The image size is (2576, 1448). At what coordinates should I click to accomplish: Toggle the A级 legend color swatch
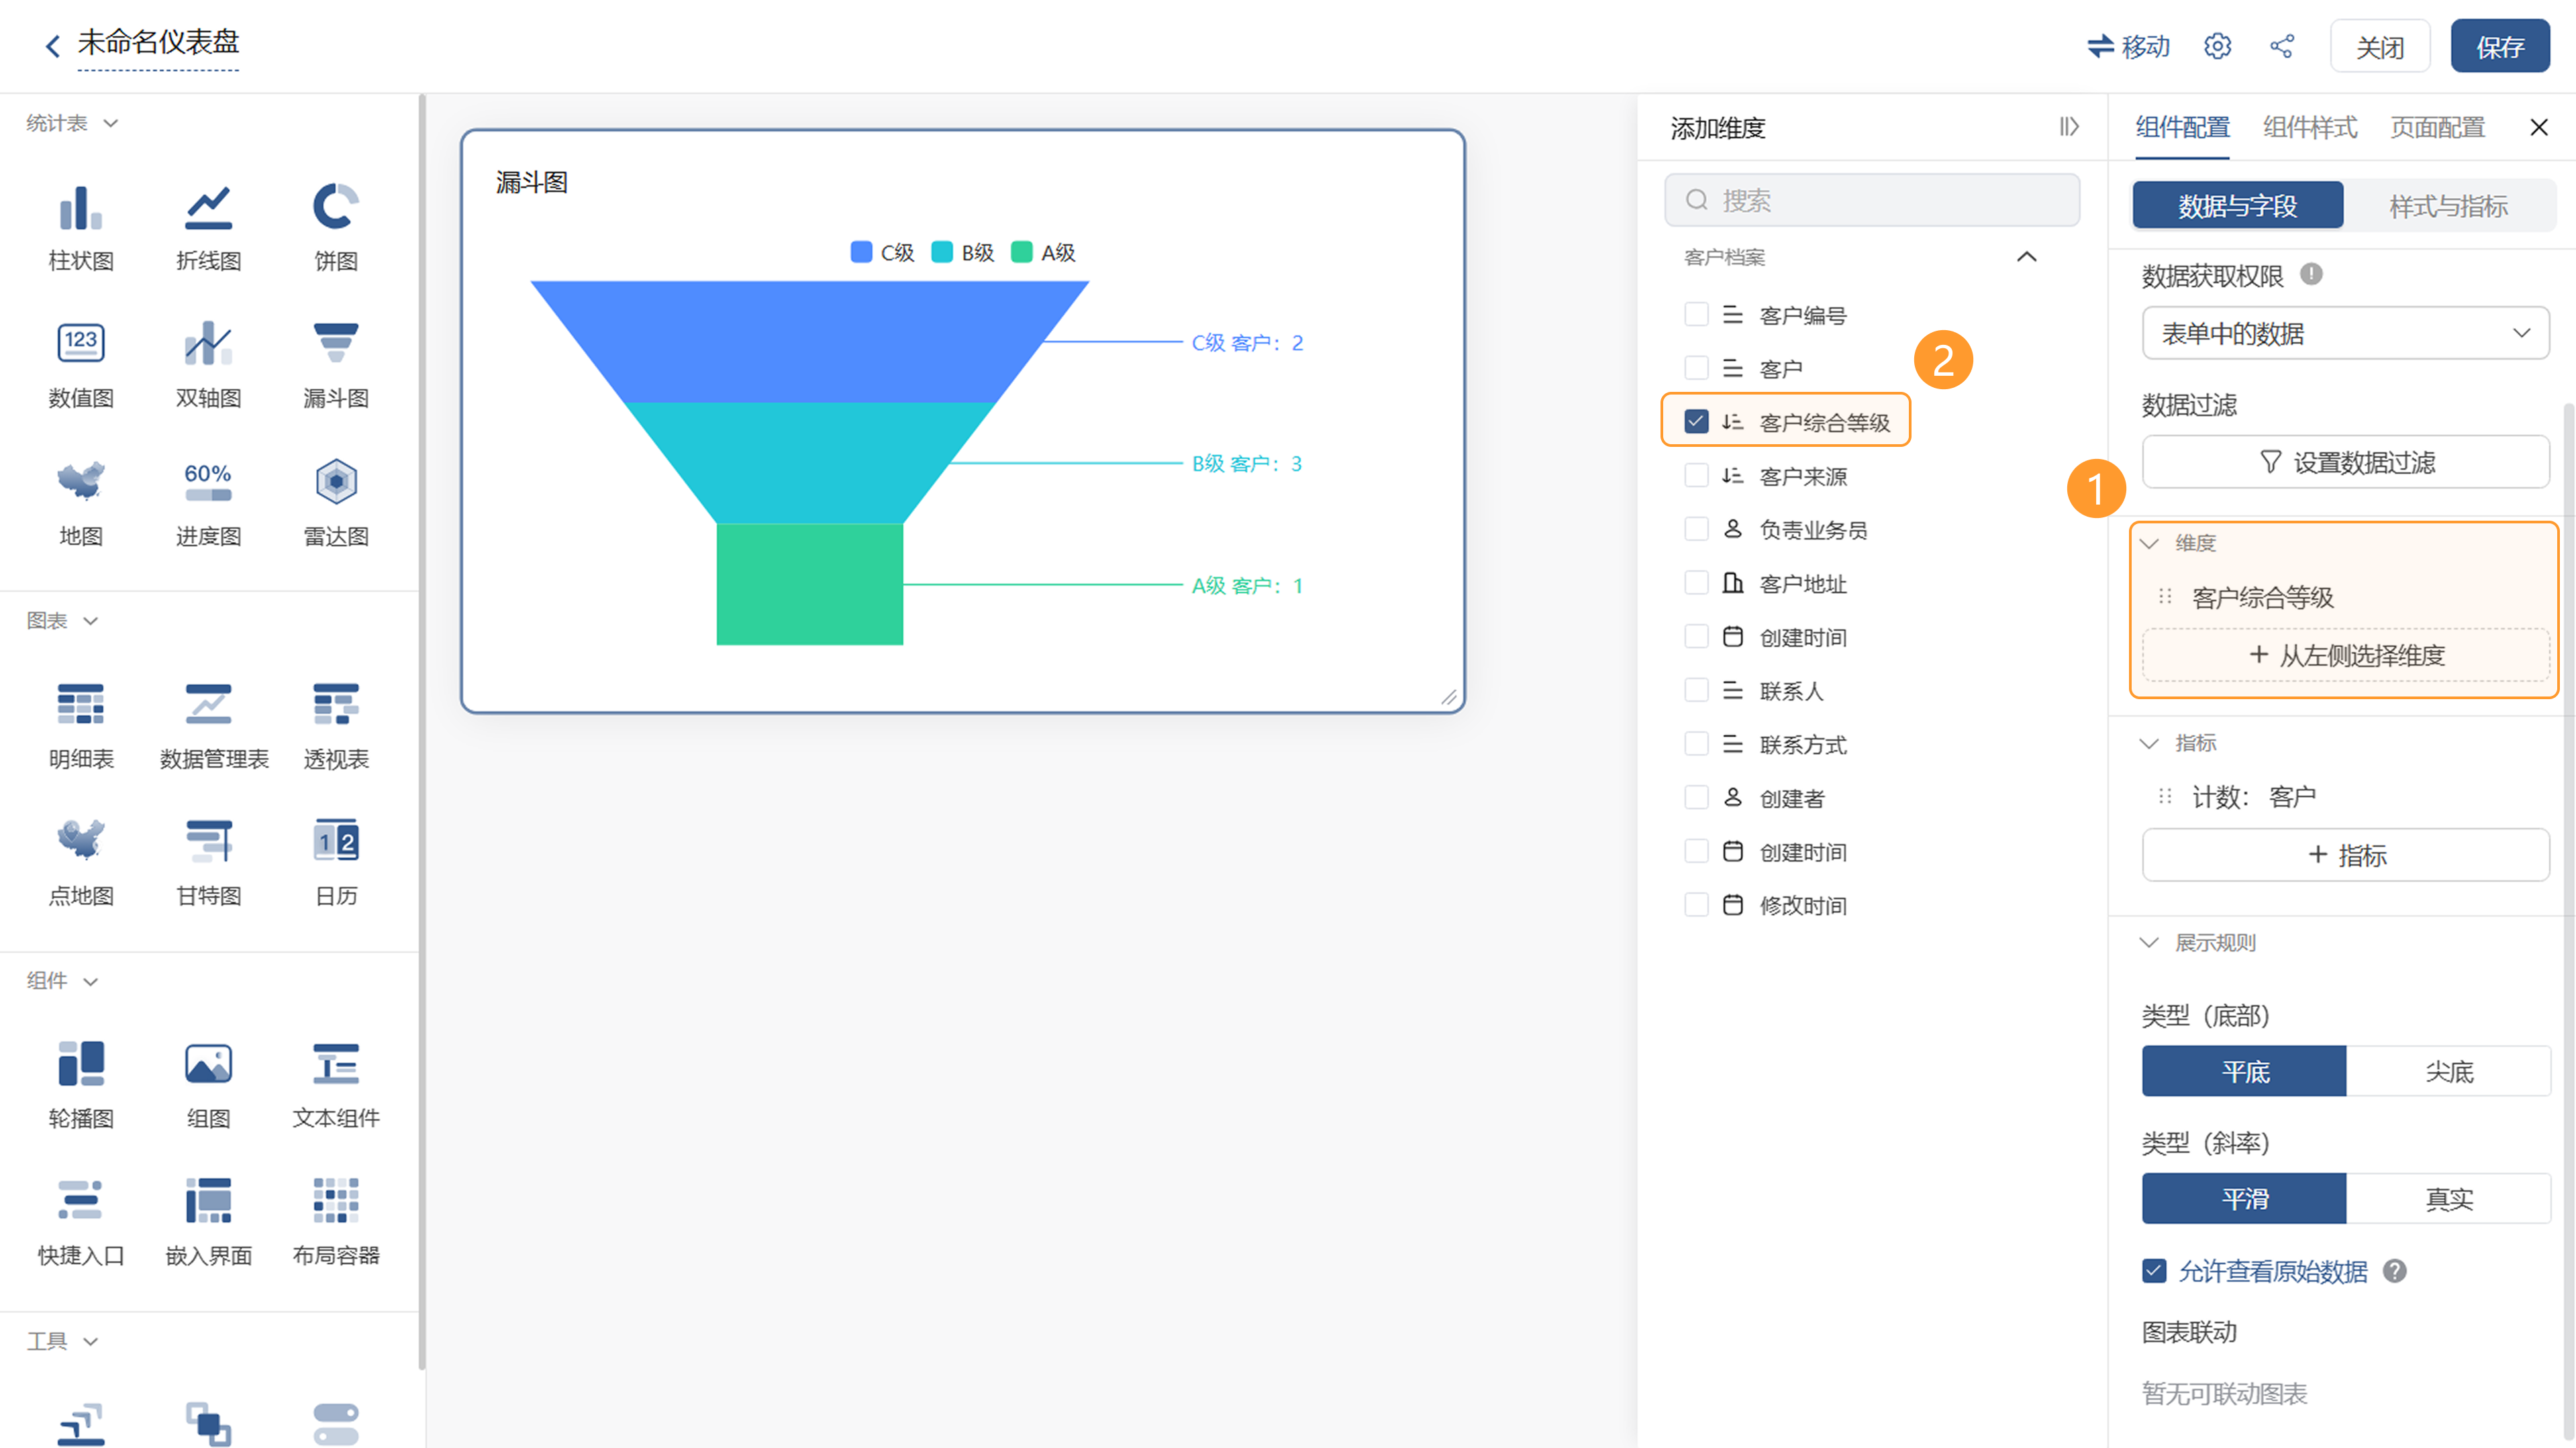point(1021,252)
